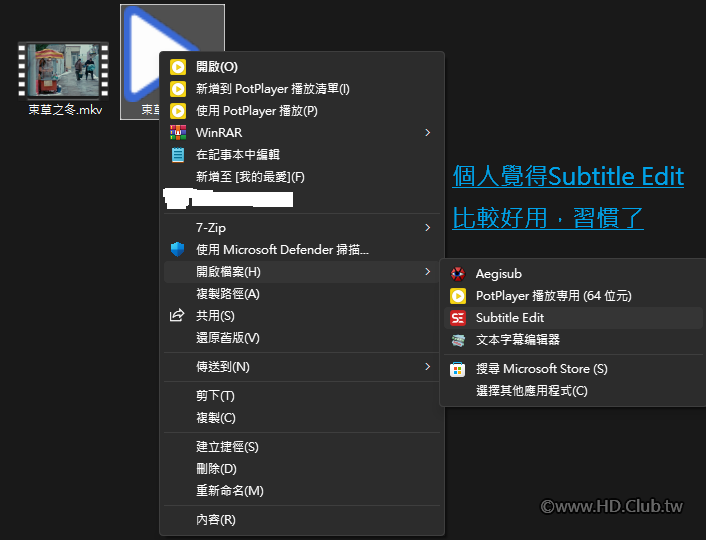Click the 比較好用，習慣了 link
706x540 pixels.
pos(548,218)
